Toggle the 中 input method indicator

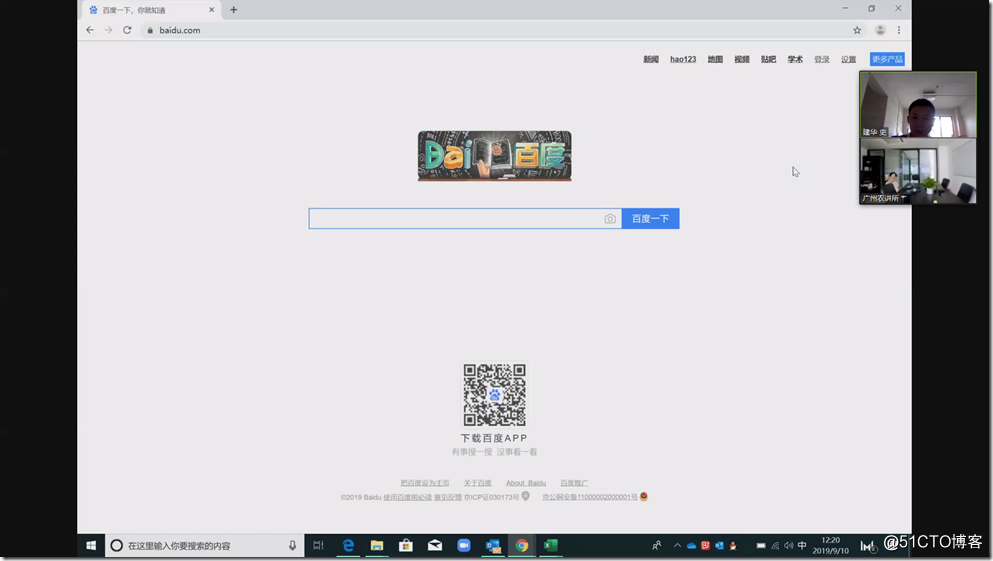coord(802,545)
